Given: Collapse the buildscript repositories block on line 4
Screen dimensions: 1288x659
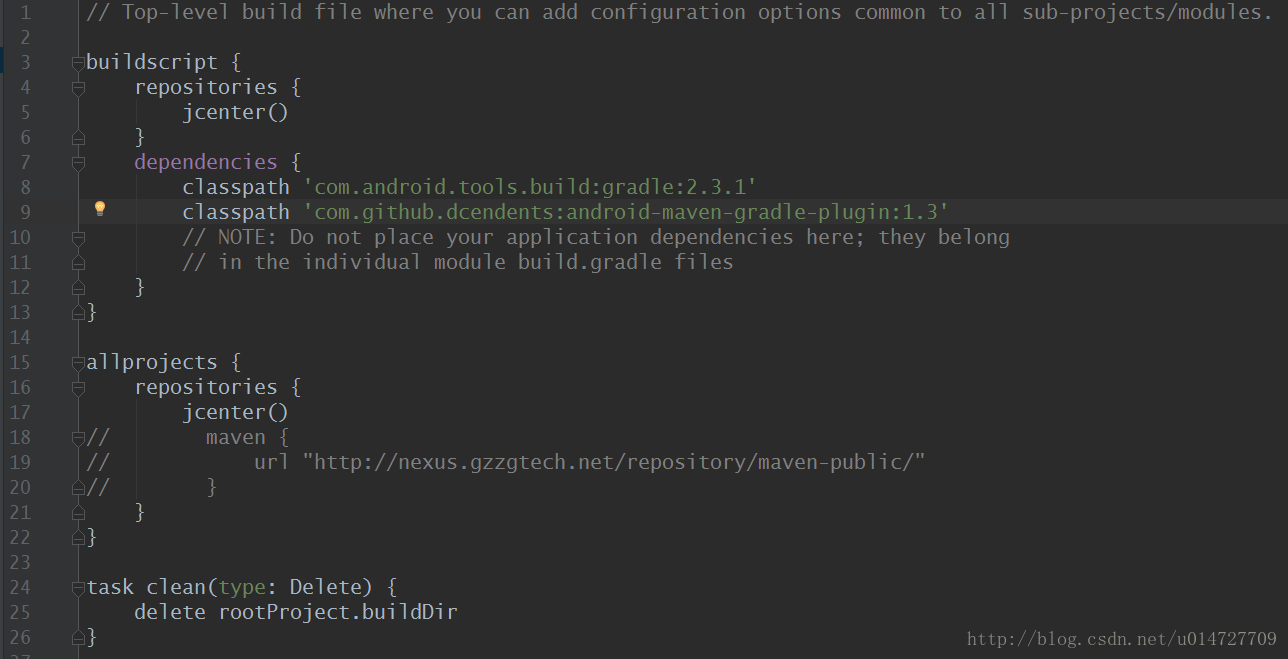Looking at the screenshot, I should [x=78, y=88].
